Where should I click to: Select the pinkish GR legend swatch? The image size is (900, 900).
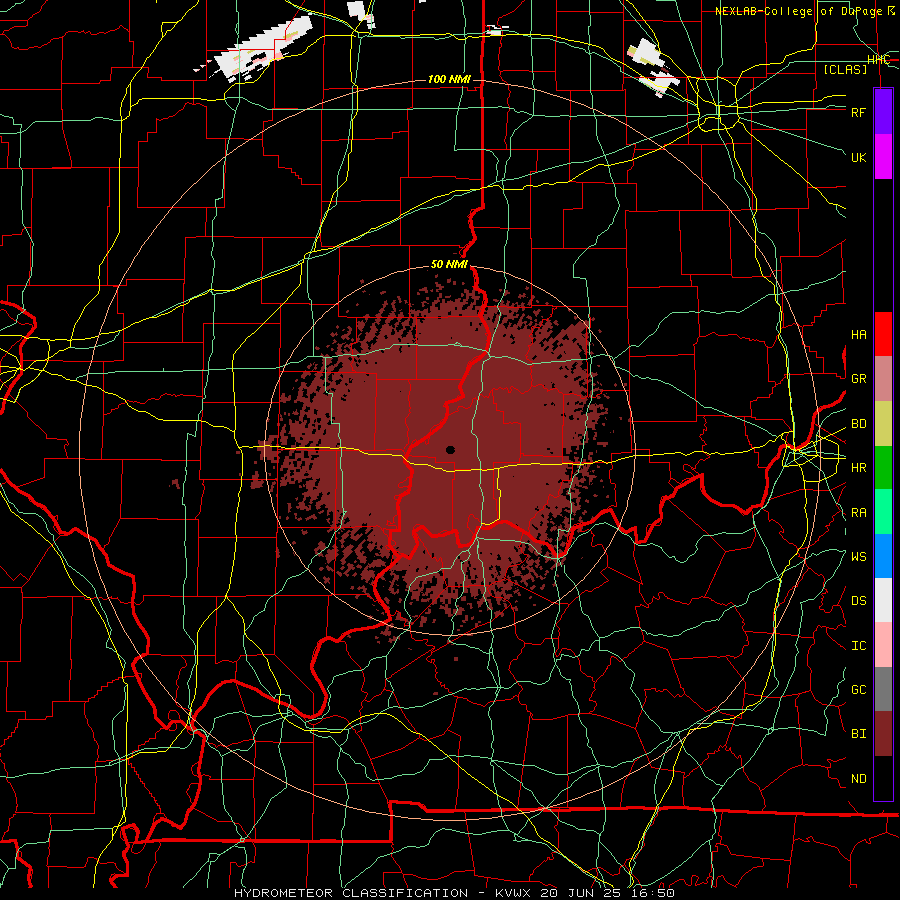883,378
